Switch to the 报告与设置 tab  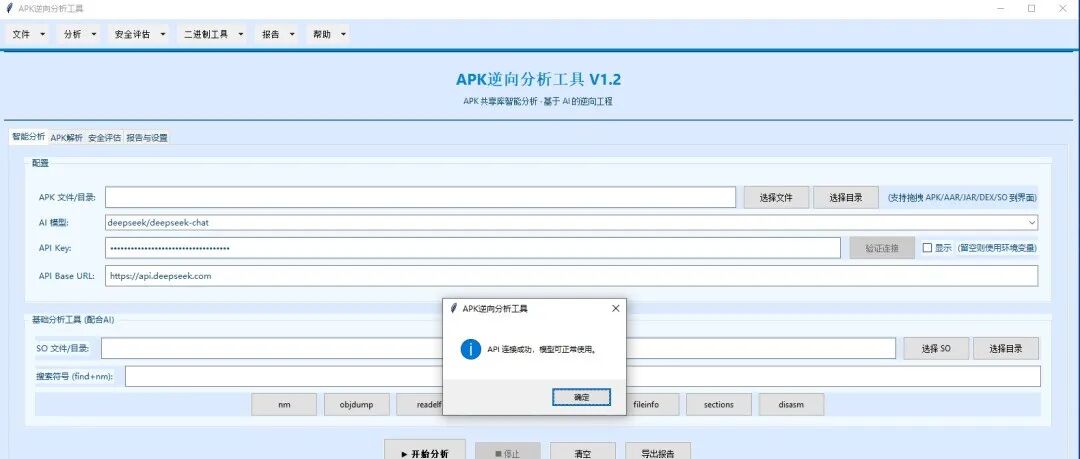[x=147, y=137]
